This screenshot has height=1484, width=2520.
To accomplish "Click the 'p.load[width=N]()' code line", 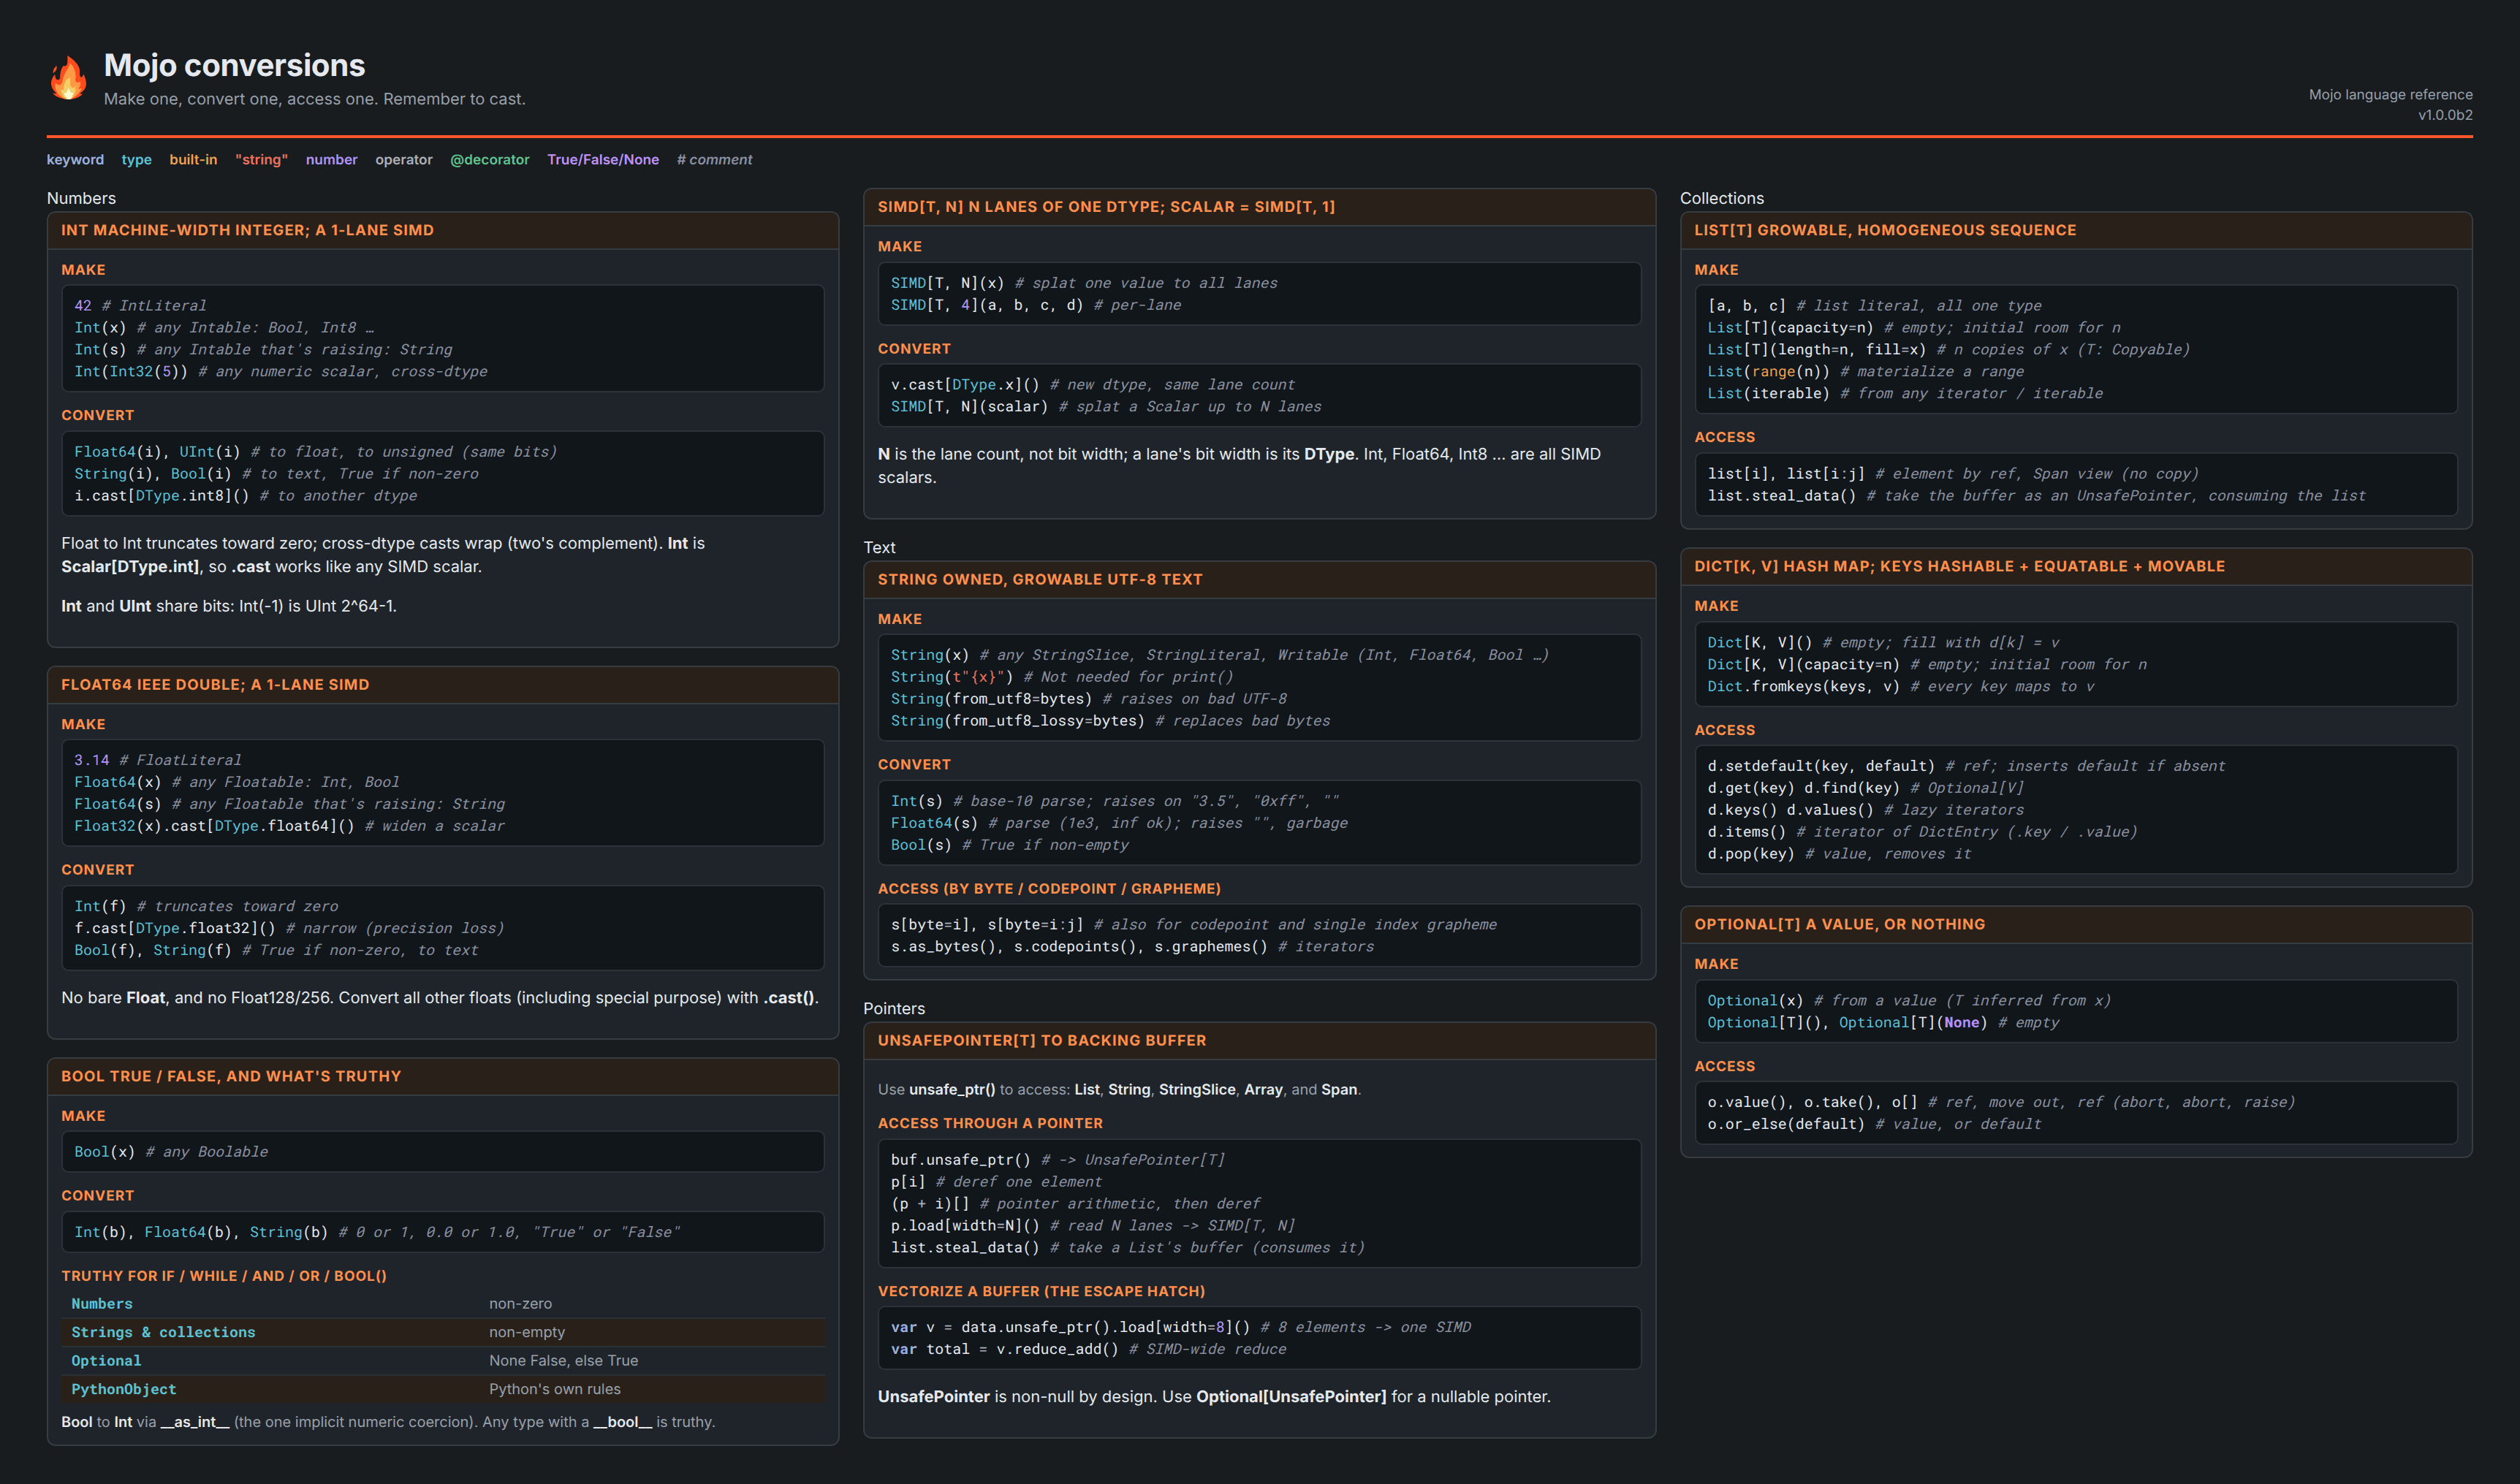I will point(1092,1226).
